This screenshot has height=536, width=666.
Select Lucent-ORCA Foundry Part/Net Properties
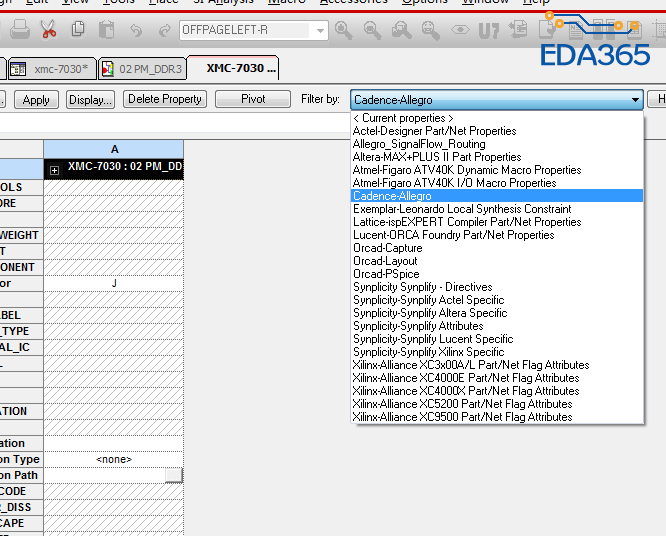(x=497, y=235)
